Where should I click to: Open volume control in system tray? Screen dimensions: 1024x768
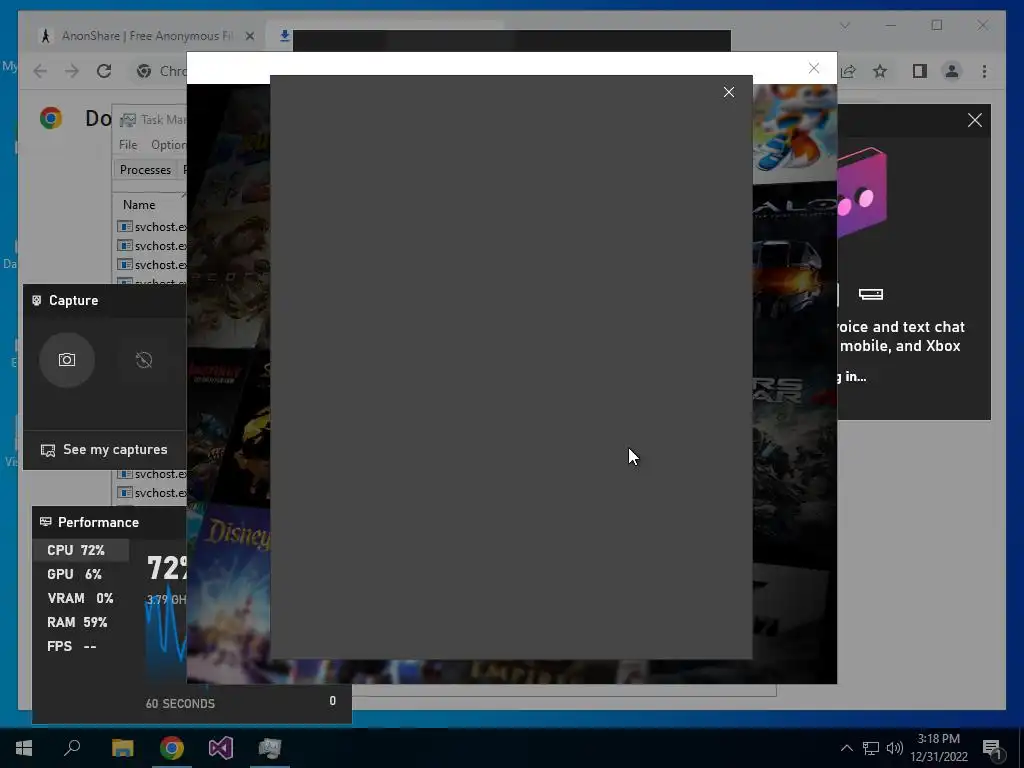[x=894, y=748]
